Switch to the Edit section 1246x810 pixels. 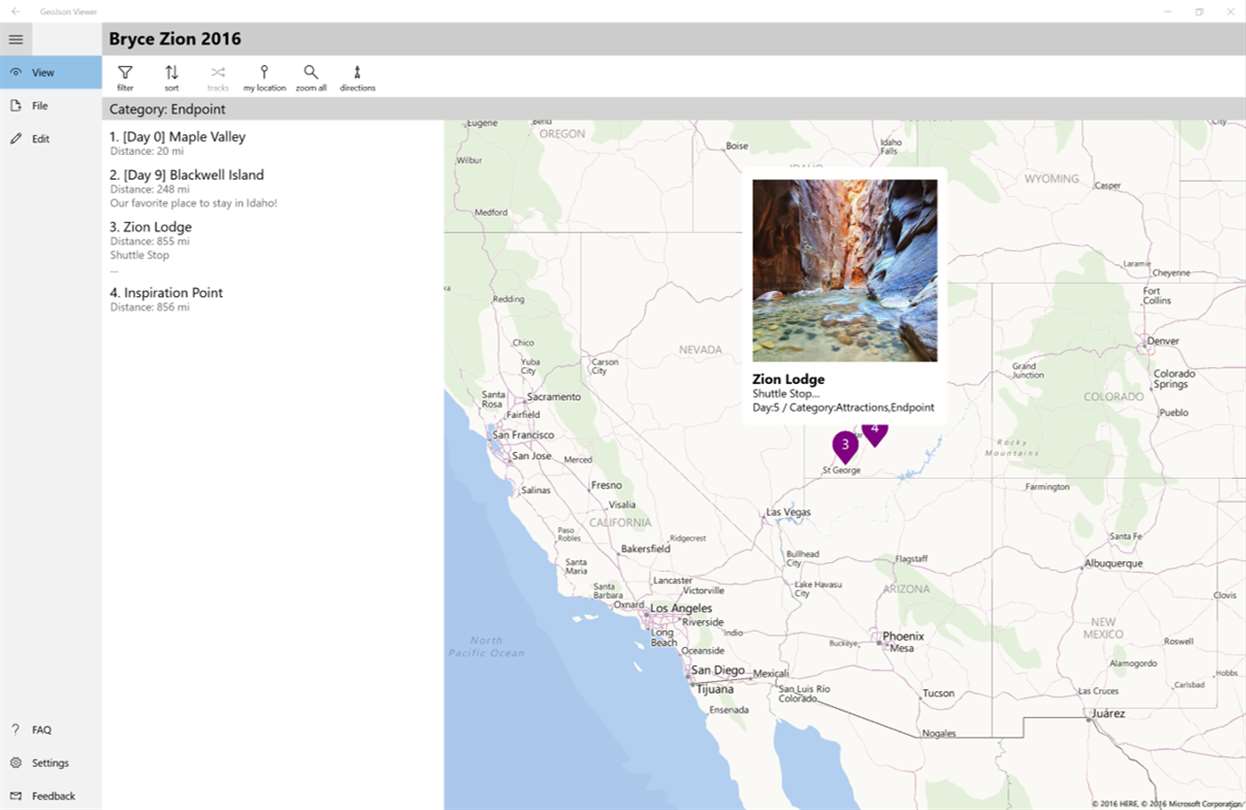point(40,139)
